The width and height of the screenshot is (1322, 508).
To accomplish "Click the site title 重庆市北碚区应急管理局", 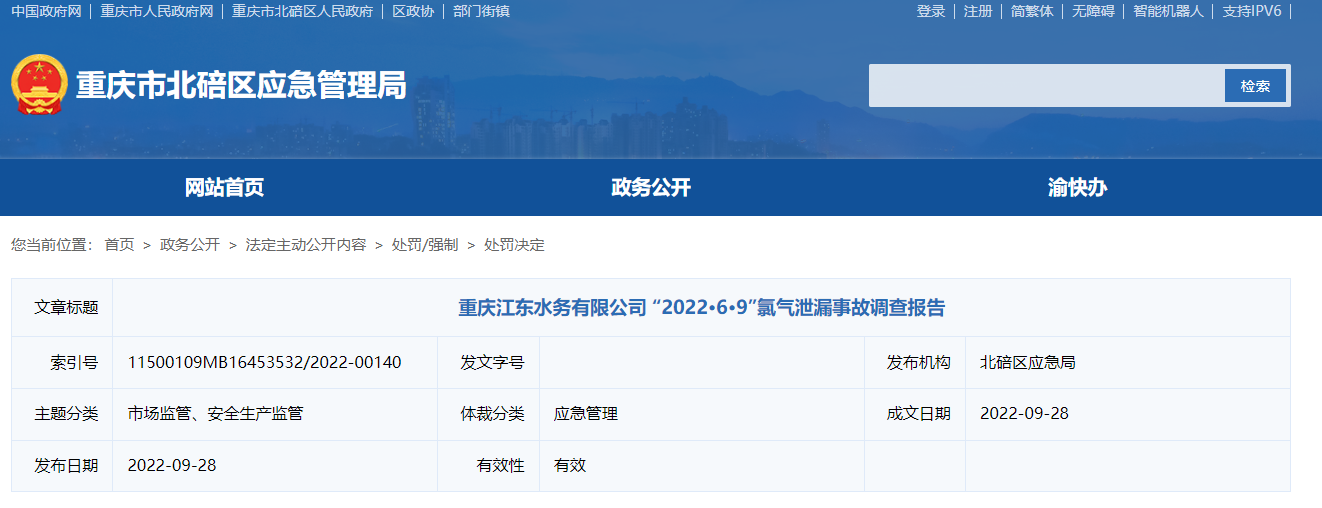I will tap(242, 86).
